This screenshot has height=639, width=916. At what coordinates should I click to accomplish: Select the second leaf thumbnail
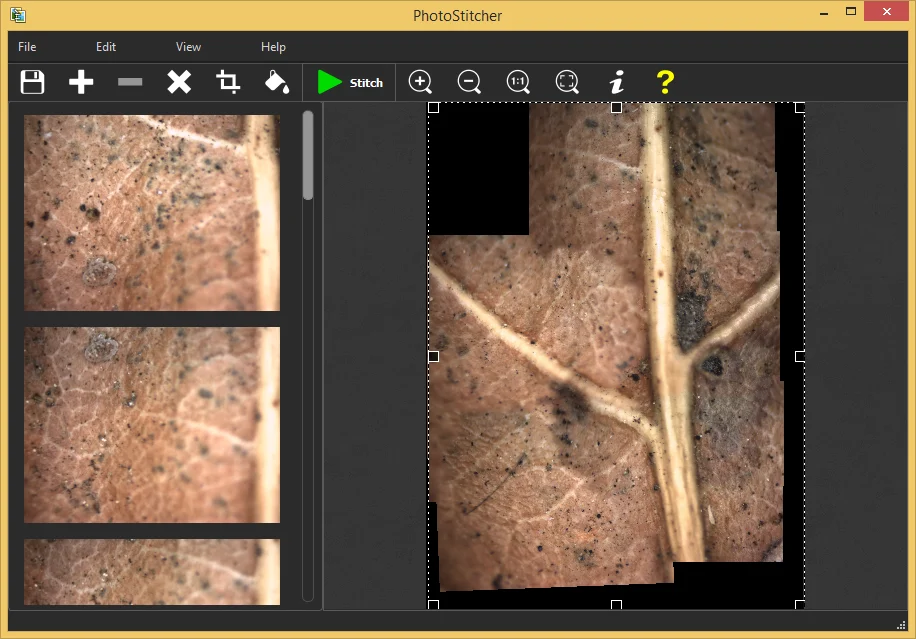point(152,425)
